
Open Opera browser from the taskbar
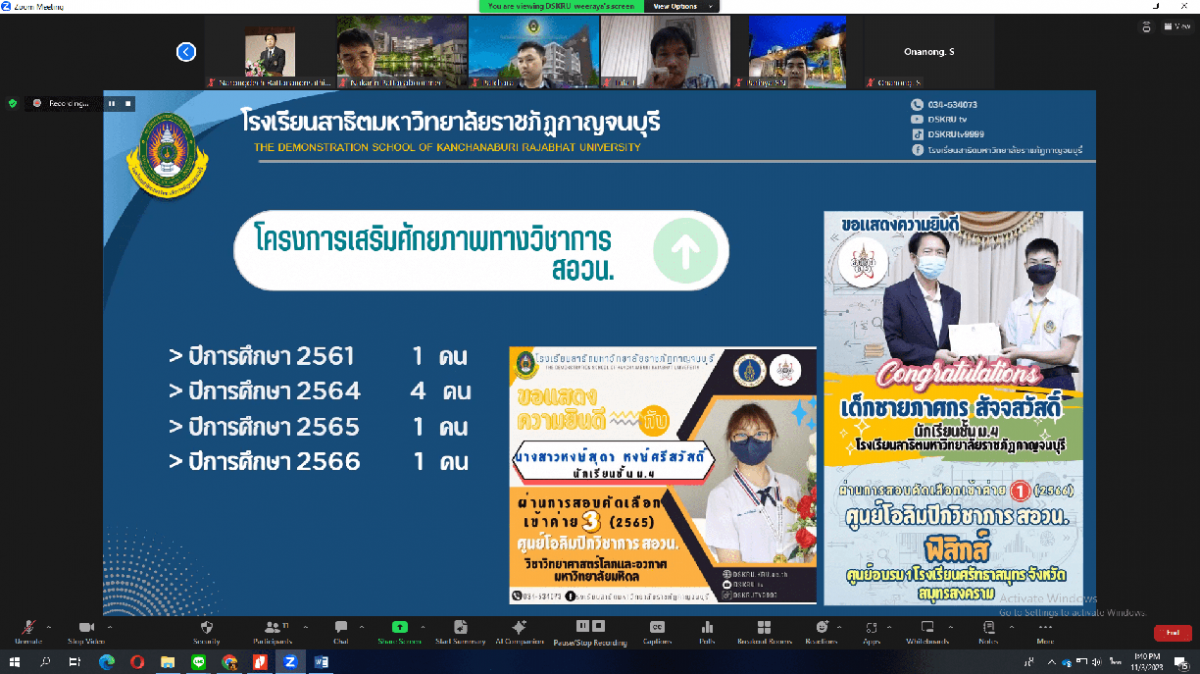pyautogui.click(x=137, y=662)
